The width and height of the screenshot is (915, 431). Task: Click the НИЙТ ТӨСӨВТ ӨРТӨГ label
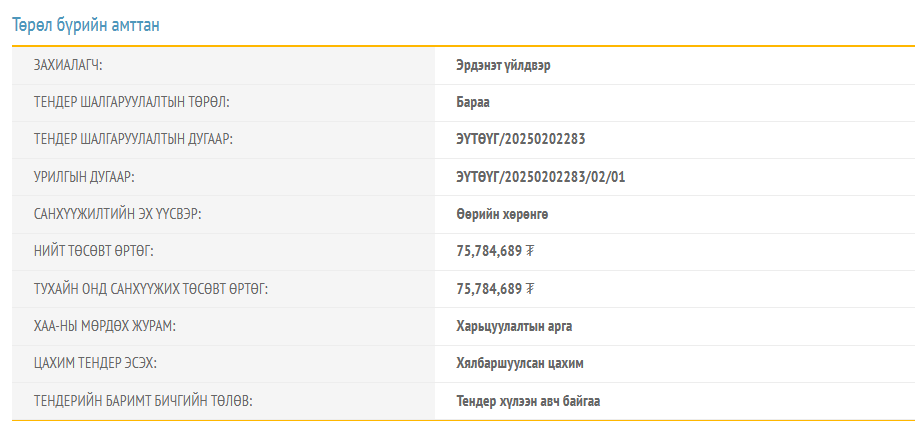pyautogui.click(x=93, y=252)
